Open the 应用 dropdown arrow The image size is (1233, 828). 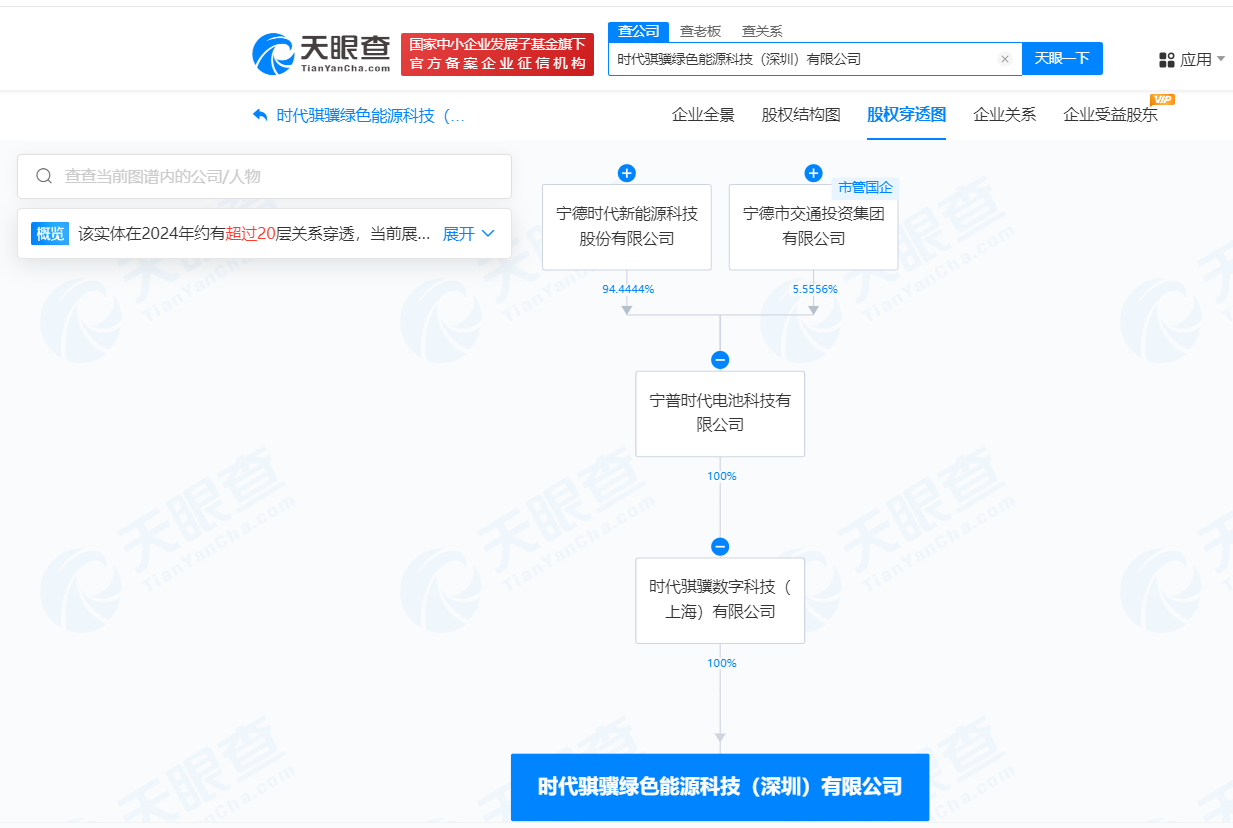coord(1220,58)
